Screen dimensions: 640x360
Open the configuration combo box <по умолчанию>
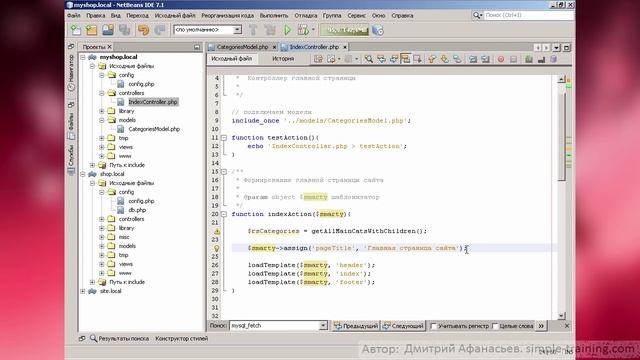[x=207, y=30]
